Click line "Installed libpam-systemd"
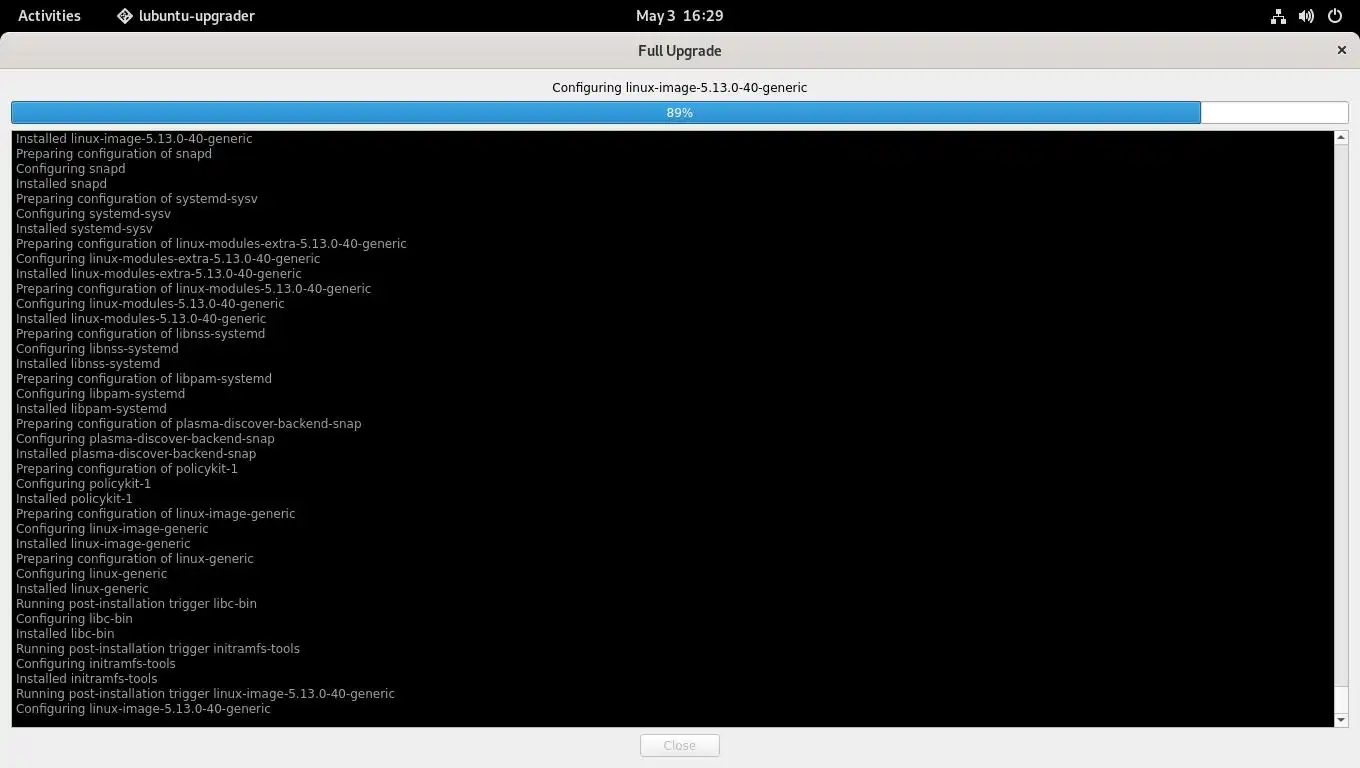Image resolution: width=1360 pixels, height=768 pixels. (x=91, y=409)
